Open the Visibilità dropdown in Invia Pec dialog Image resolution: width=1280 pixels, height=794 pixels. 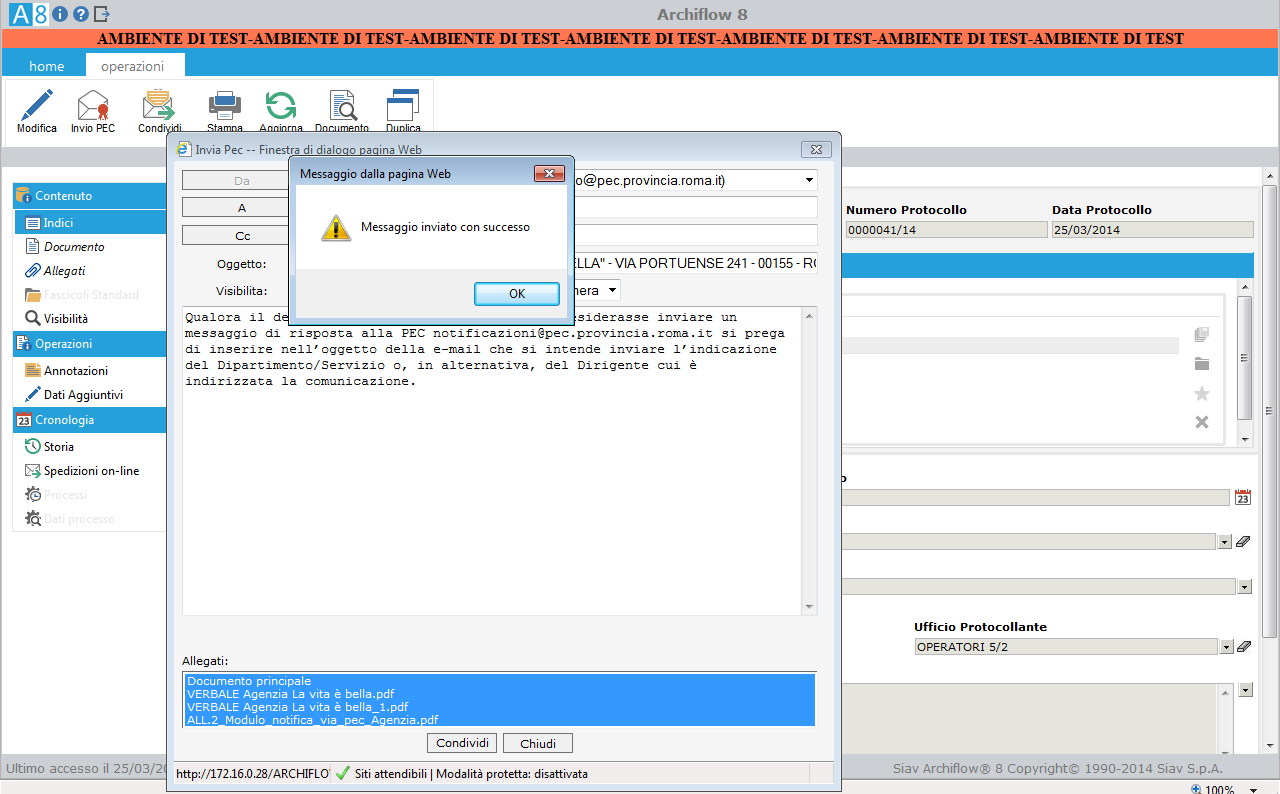(x=612, y=290)
